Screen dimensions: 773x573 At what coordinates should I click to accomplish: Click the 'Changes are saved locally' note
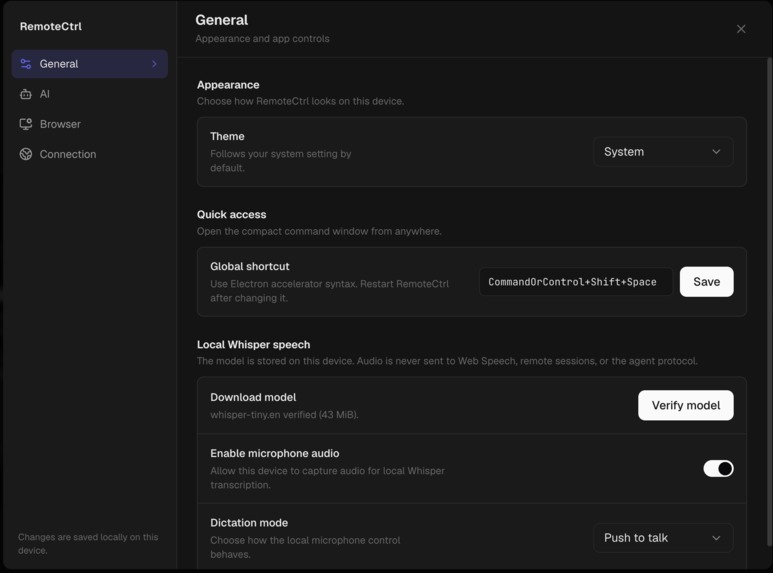point(88,544)
